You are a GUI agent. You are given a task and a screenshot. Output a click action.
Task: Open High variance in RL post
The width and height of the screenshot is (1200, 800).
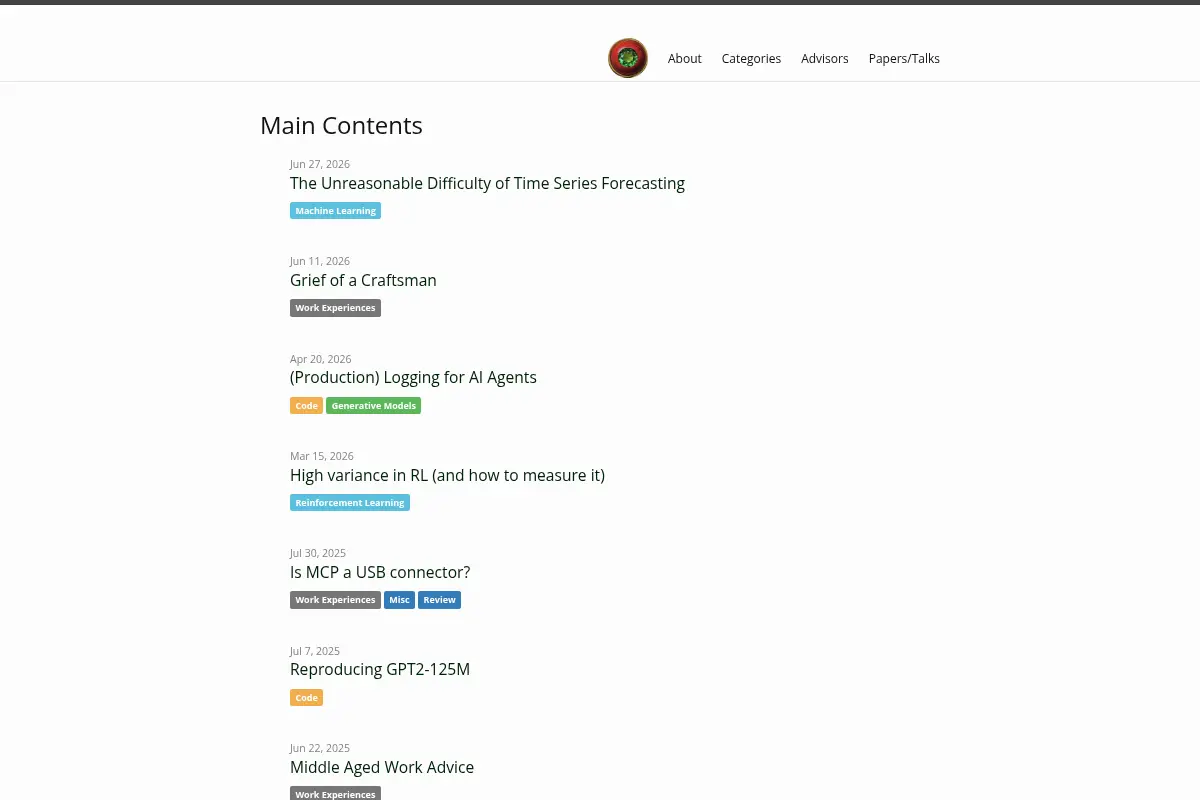click(447, 475)
